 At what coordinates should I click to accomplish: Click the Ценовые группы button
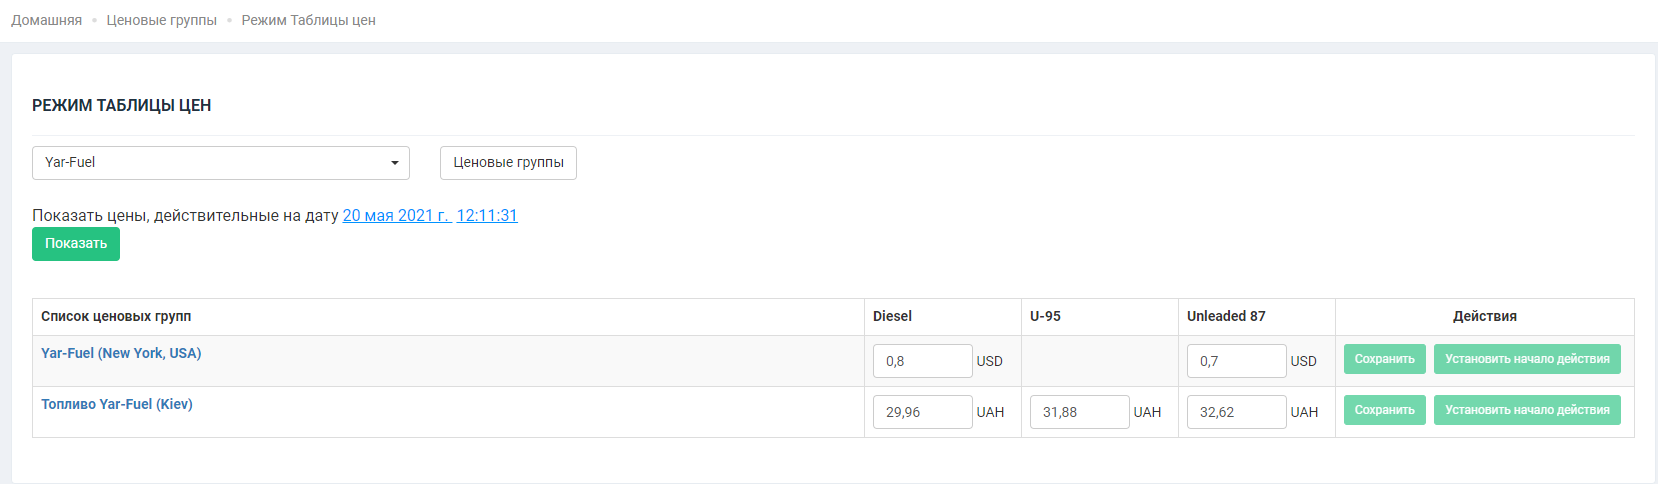508,163
